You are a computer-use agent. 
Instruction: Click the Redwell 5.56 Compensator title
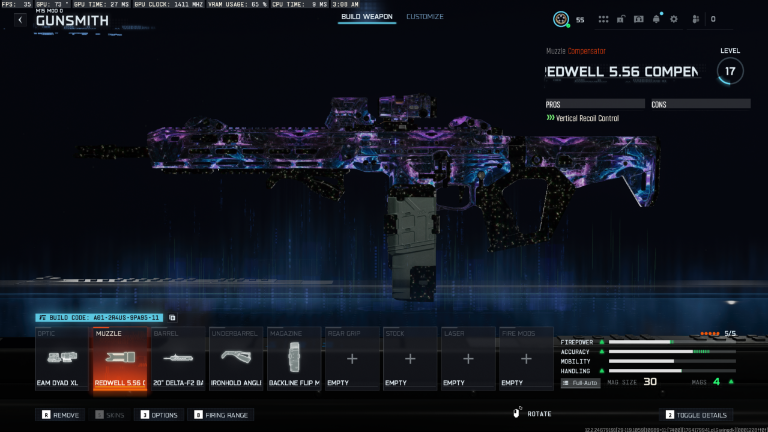coord(622,72)
